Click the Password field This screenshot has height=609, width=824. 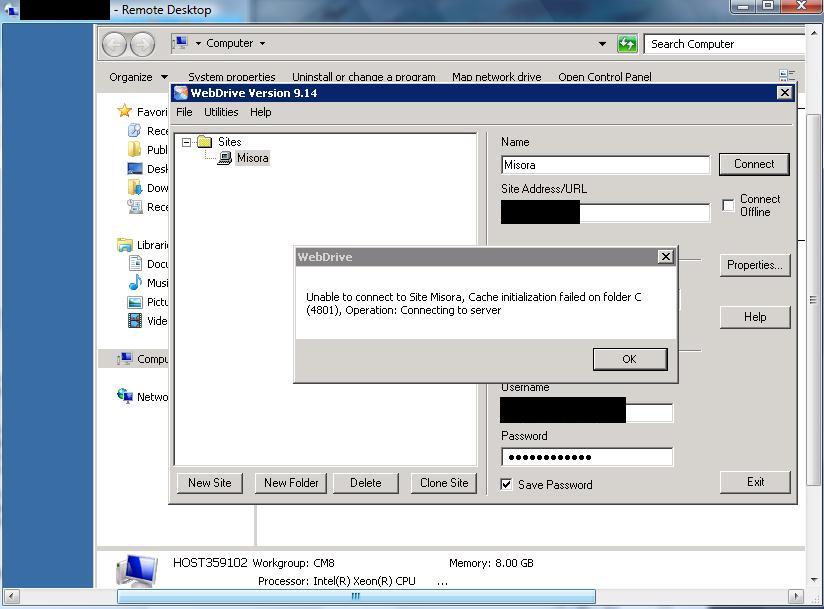pyautogui.click(x=587, y=457)
